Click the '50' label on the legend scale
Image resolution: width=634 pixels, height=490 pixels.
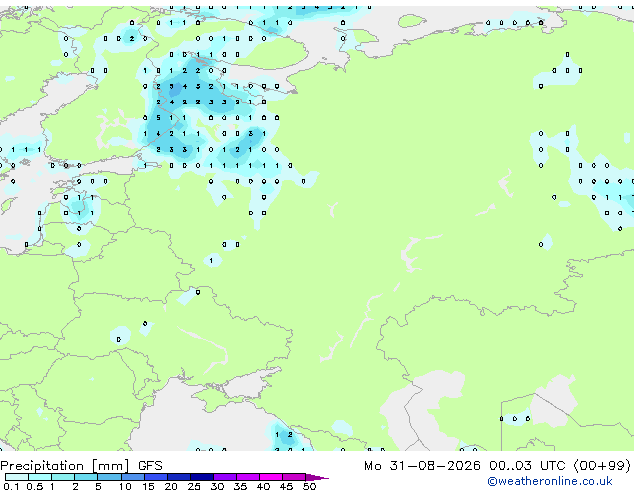309,486
